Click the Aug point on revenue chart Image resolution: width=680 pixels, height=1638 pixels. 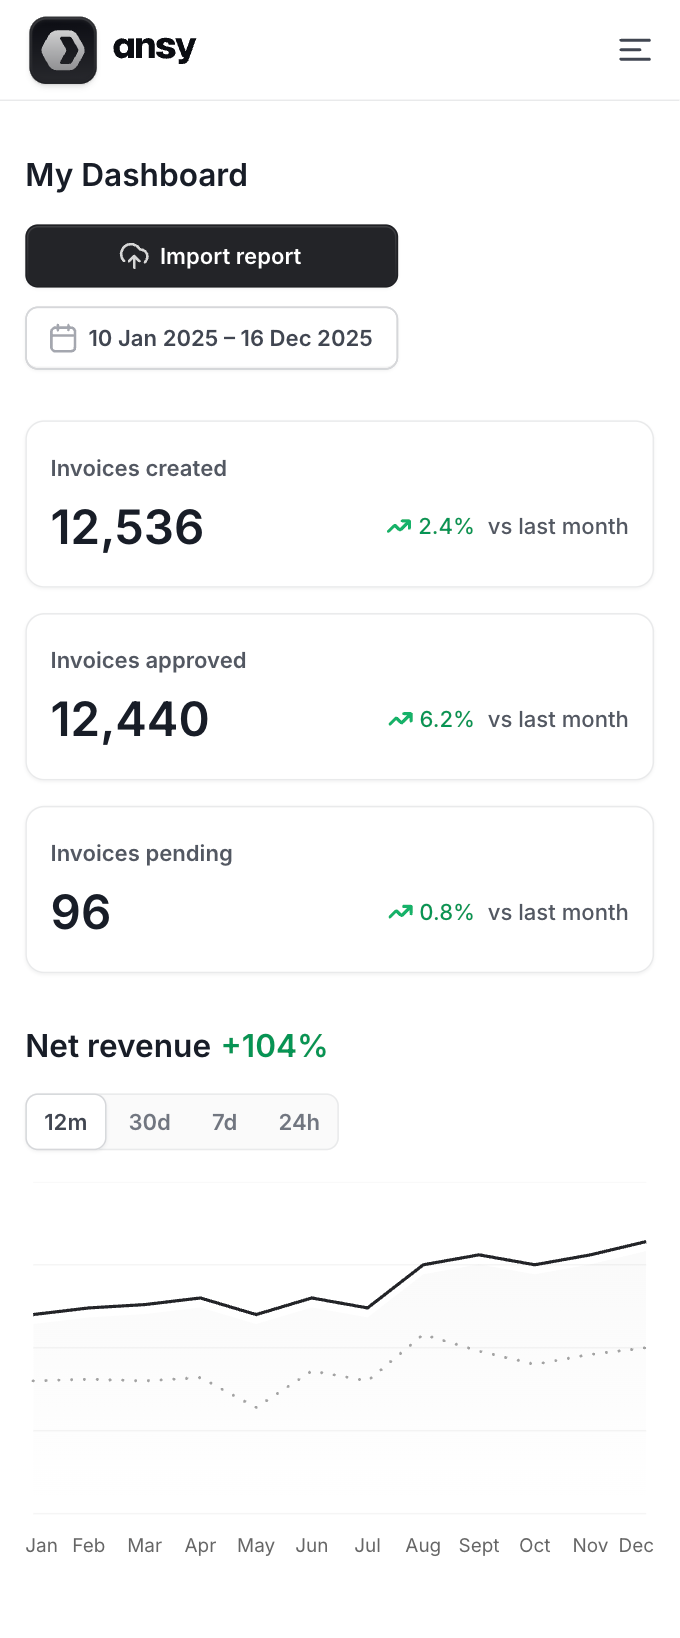tap(423, 1265)
